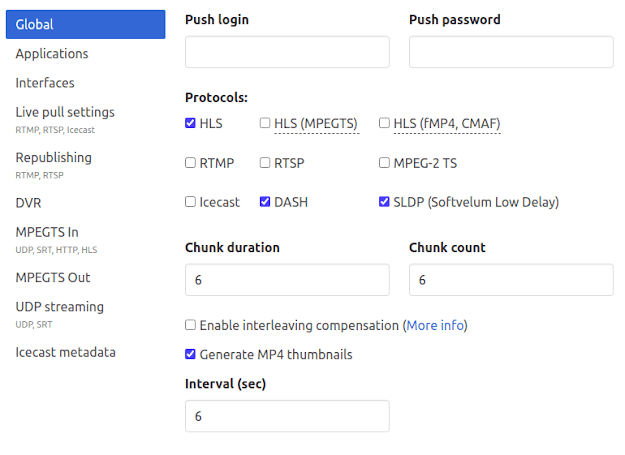This screenshot has height=455, width=625.
Task: Click the Push login input field
Action: 287,52
